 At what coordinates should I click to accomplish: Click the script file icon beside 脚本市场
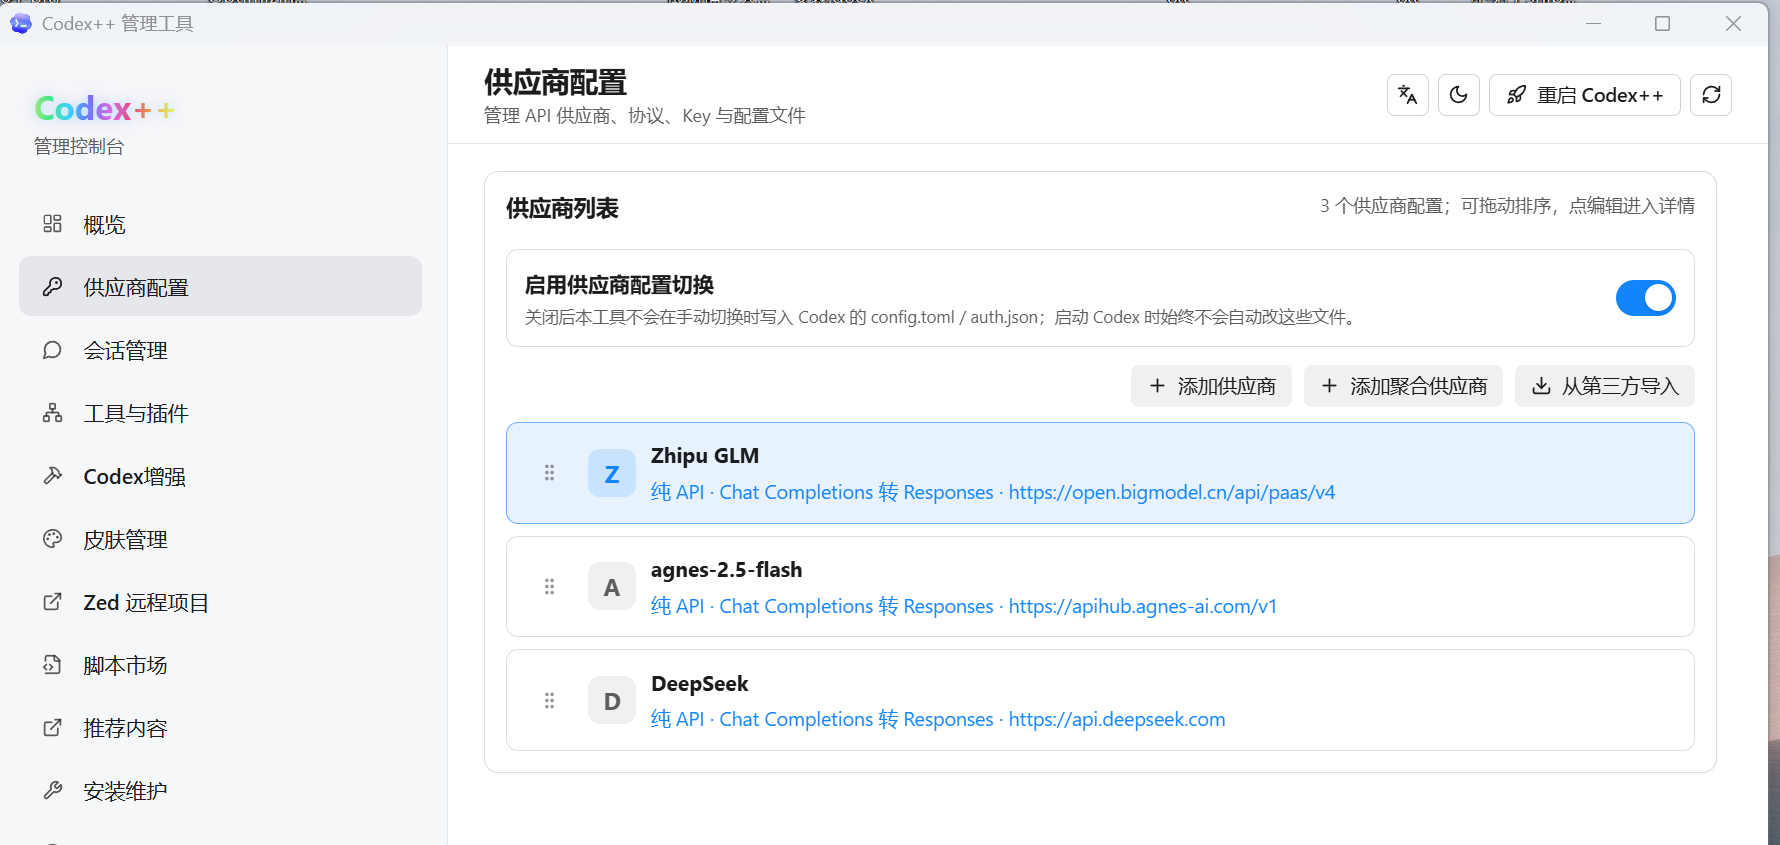coord(52,665)
